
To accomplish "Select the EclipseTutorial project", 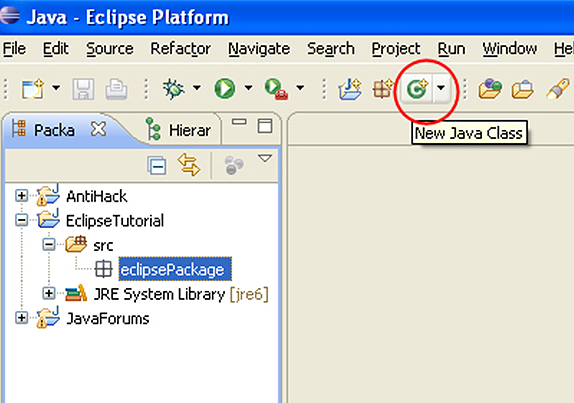I will (x=115, y=221).
